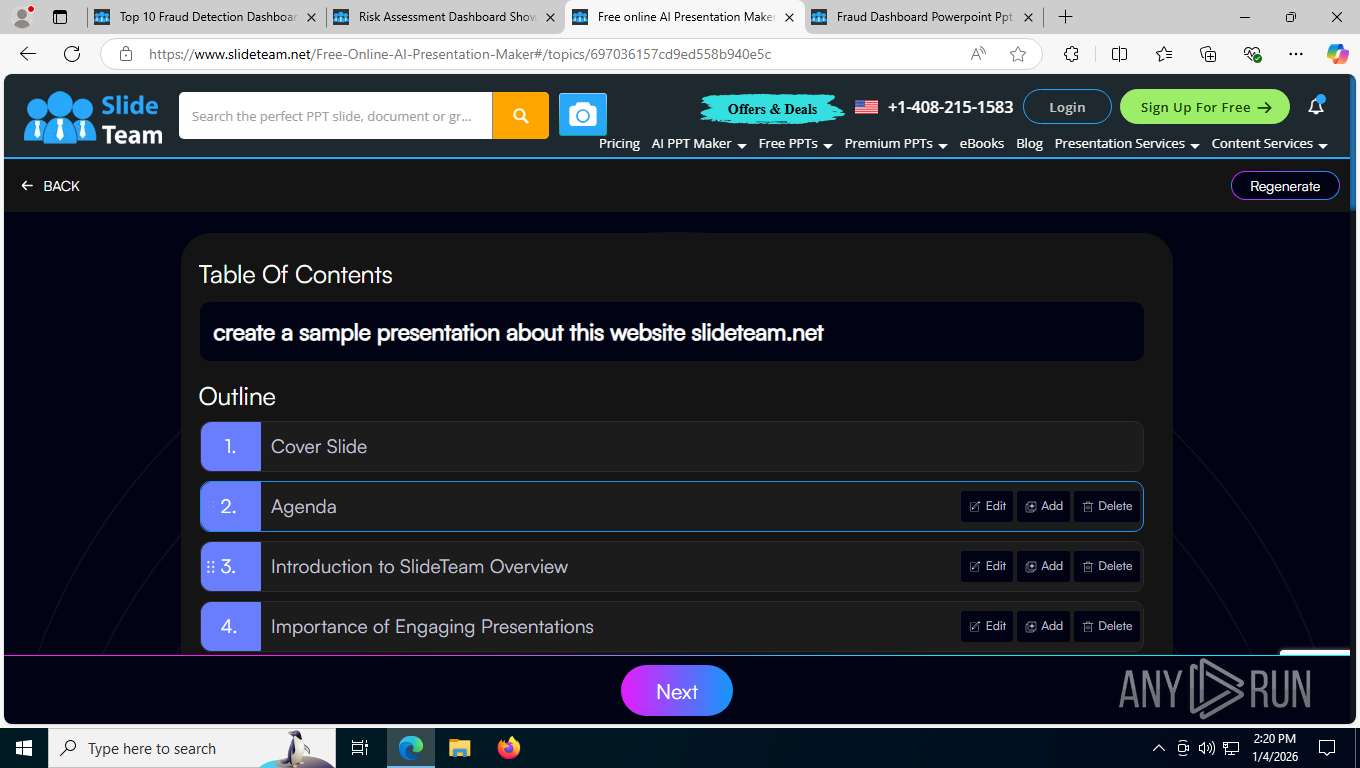Open the Edge tab actions menu icon
1360x768 pixels.
tap(60, 17)
